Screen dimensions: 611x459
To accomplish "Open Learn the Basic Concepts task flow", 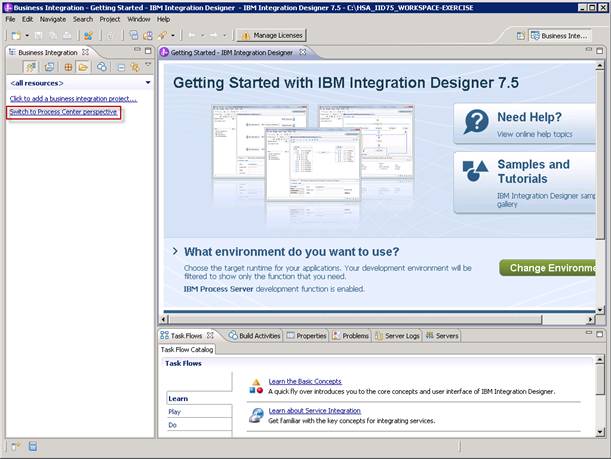I will [305, 381].
